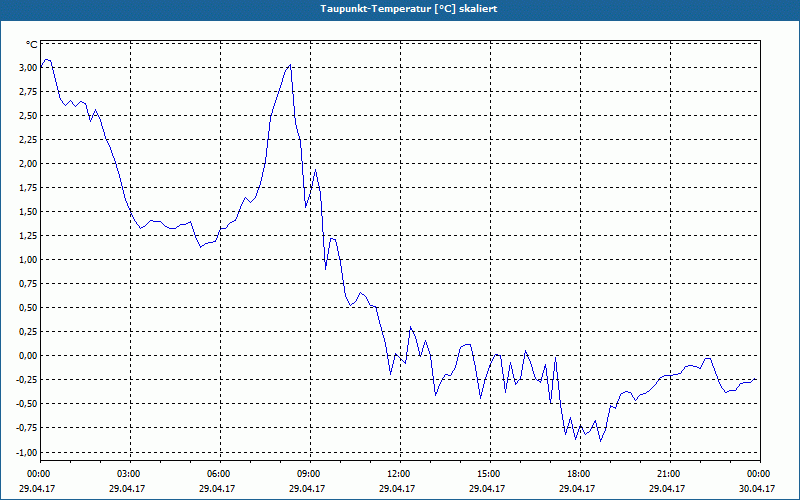Screen dimensions: 800x500
Task: Click the 15:00 time axis label
Action: [490, 474]
